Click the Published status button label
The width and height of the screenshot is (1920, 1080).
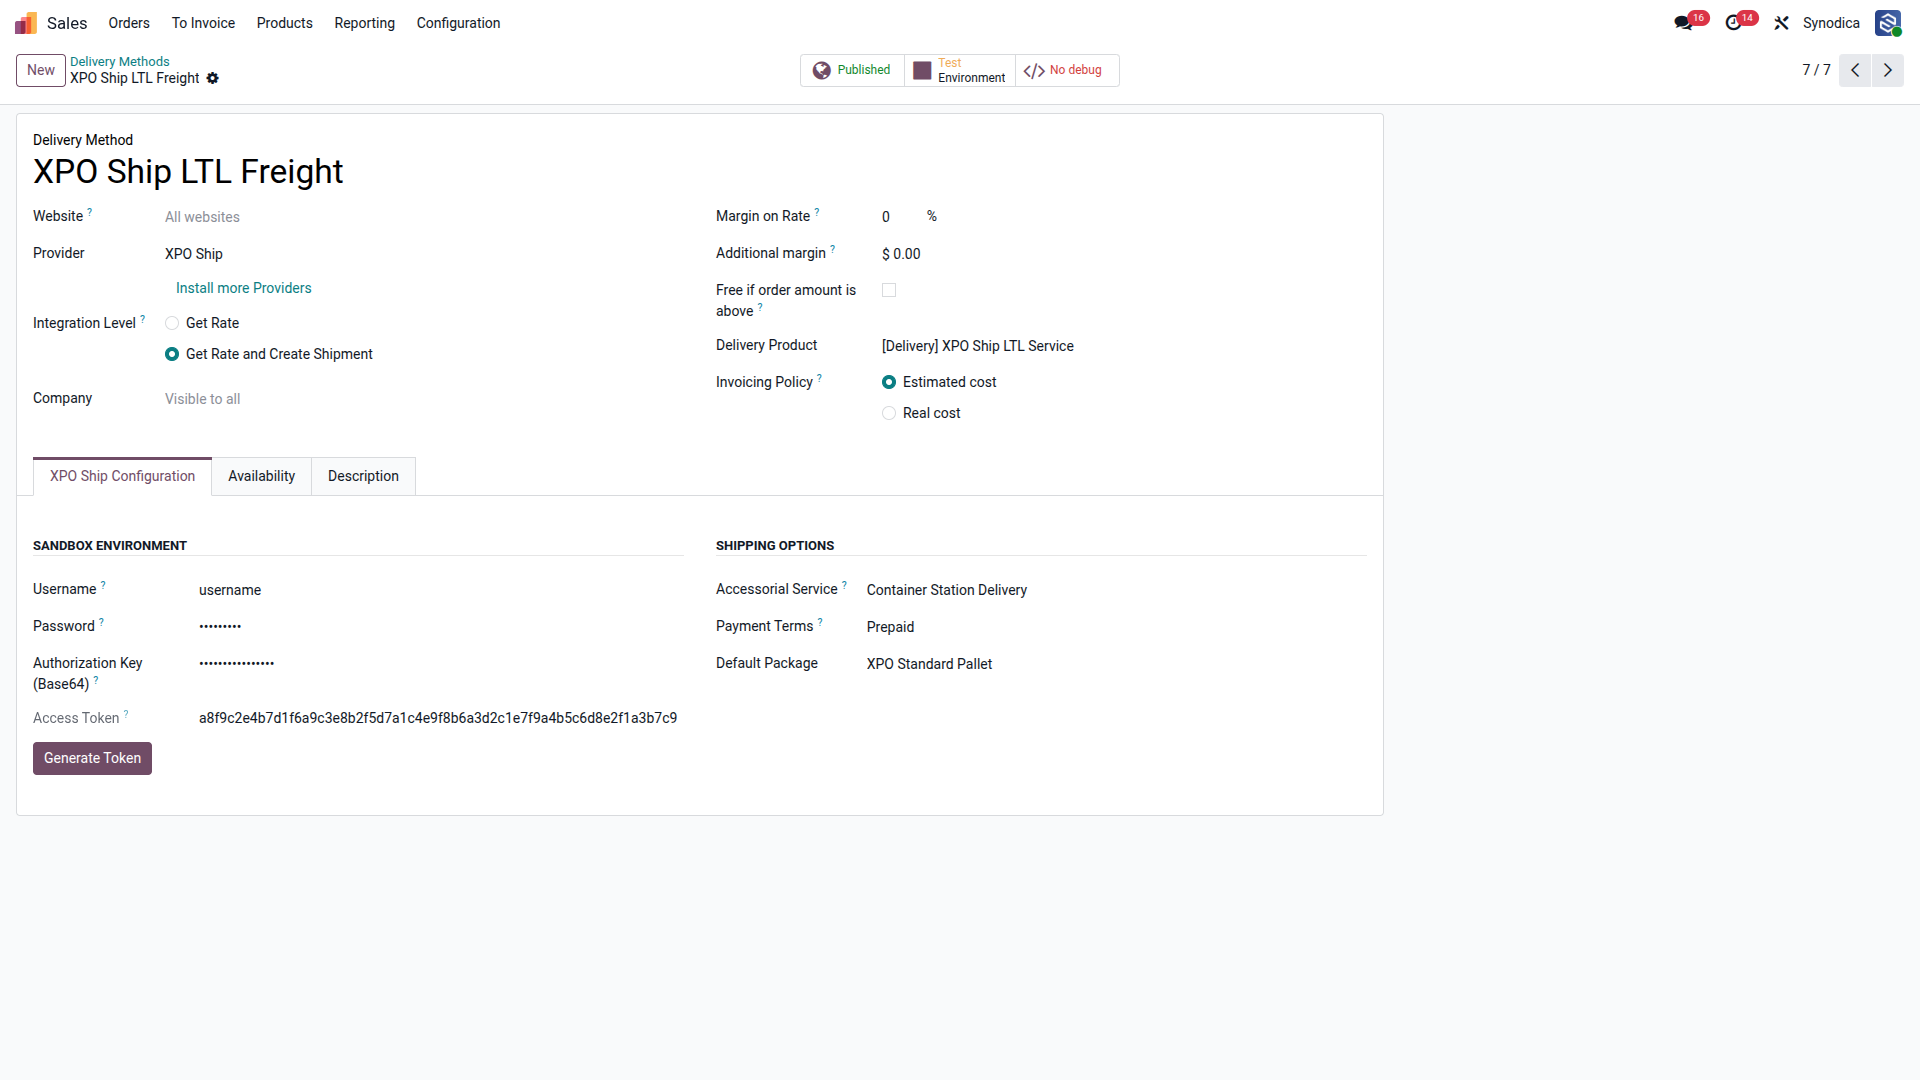coord(863,70)
